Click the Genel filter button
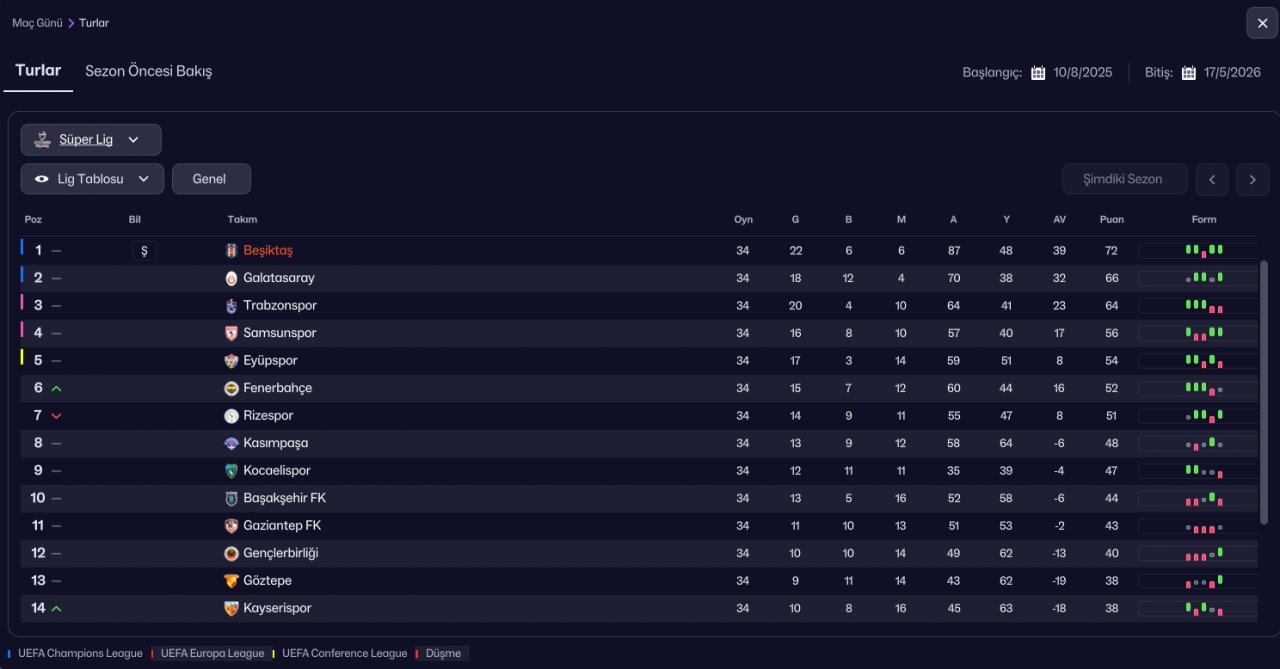1280x669 pixels. point(210,179)
